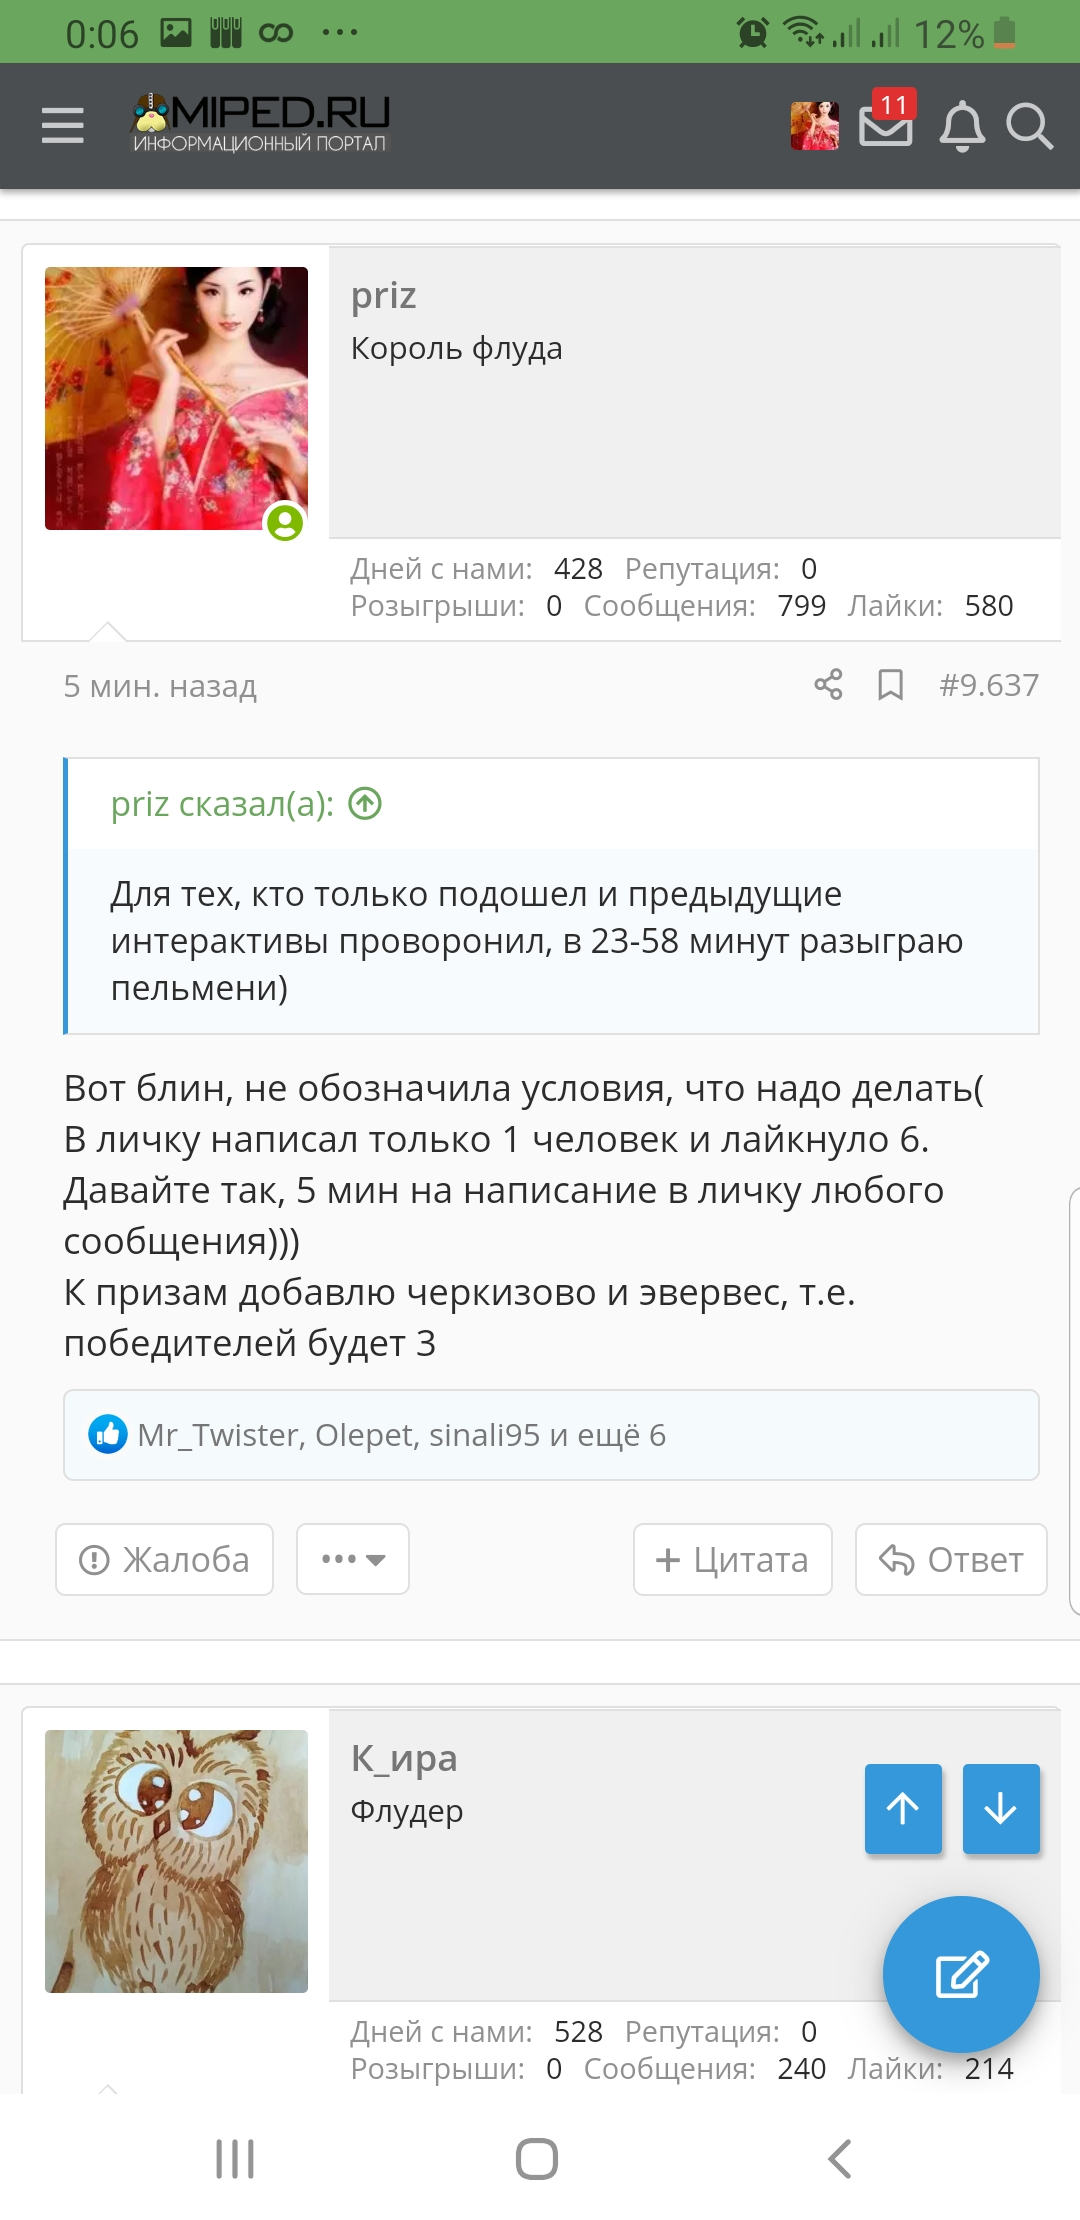Go to MIPED.RU home via logo

coord(260,123)
